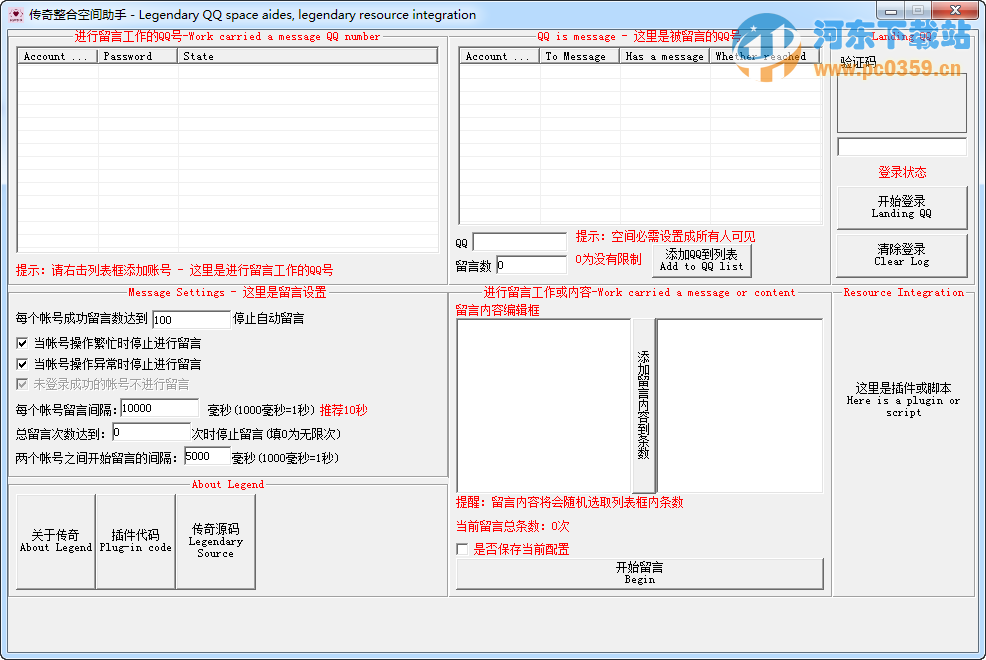Click the Account column header in working QQ list
Screen dimensions: 986x660
tap(57, 56)
